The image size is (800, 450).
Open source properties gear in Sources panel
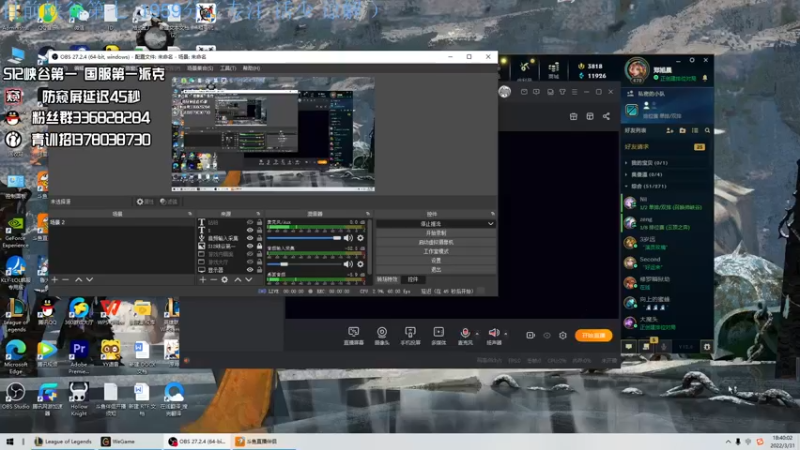224,280
